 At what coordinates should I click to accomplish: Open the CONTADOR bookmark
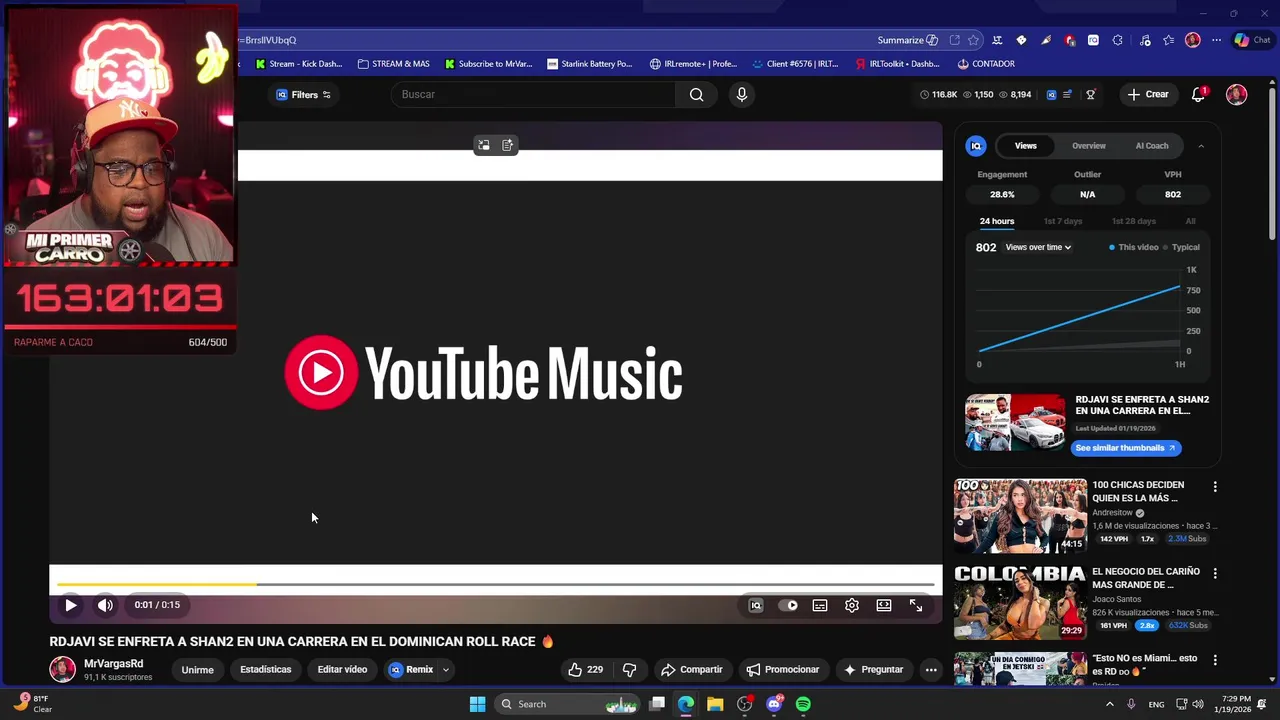coord(986,64)
